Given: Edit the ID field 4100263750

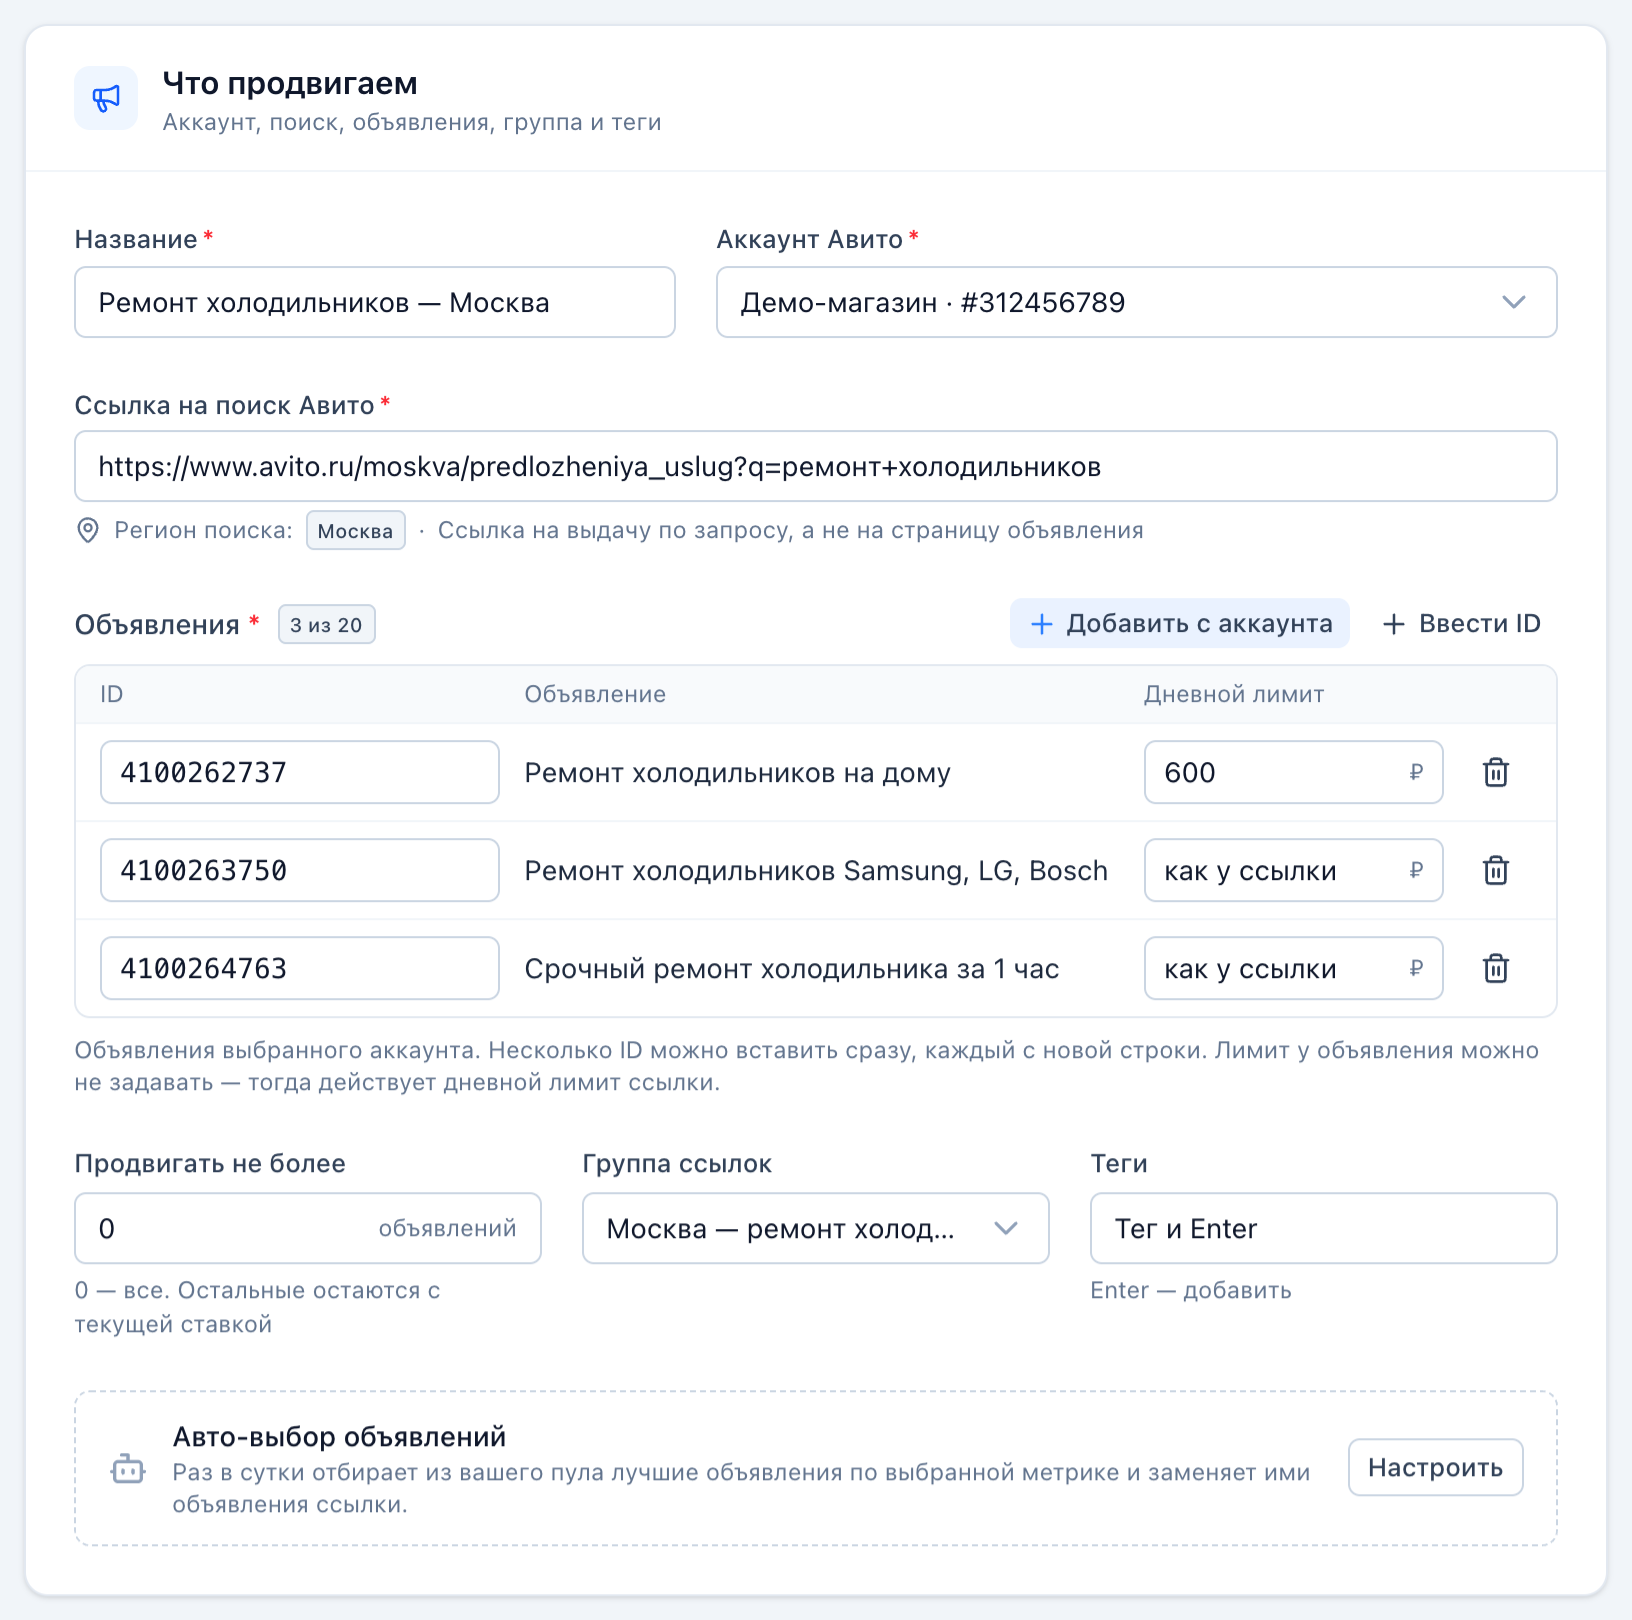Looking at the screenshot, I should coord(299,870).
